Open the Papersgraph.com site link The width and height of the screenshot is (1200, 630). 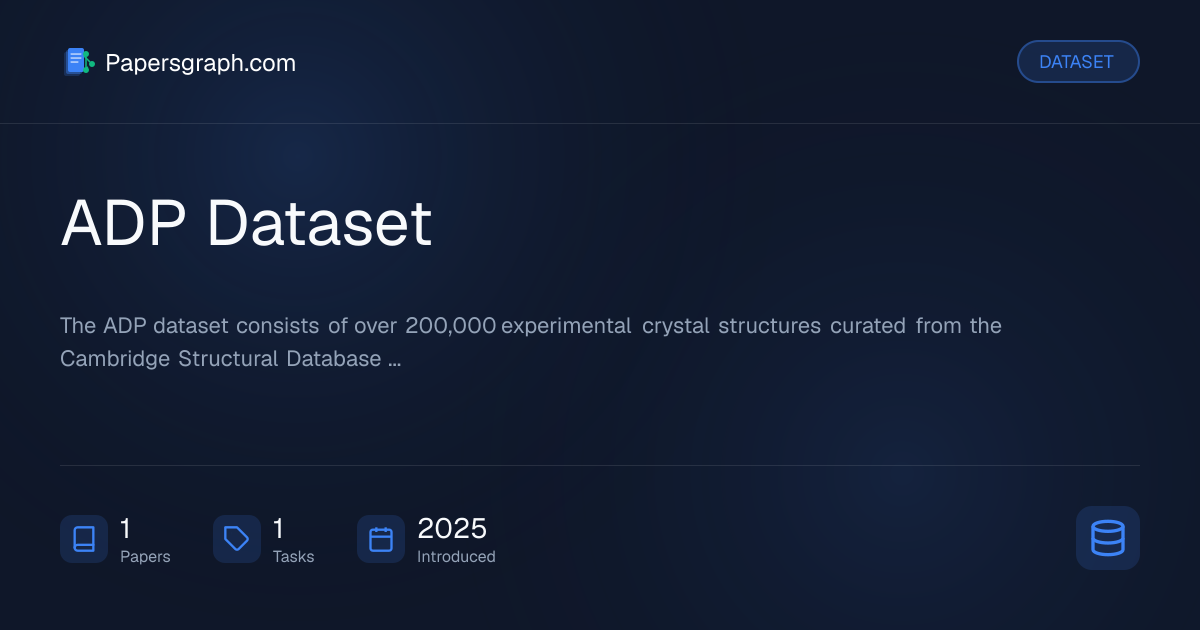pos(200,63)
